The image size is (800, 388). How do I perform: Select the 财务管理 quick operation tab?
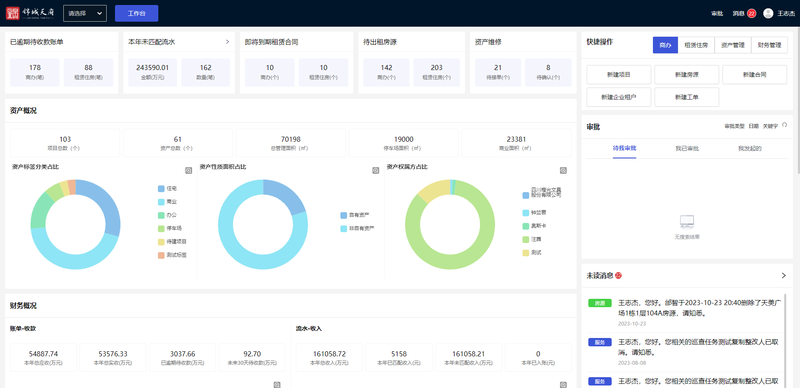[x=769, y=45]
